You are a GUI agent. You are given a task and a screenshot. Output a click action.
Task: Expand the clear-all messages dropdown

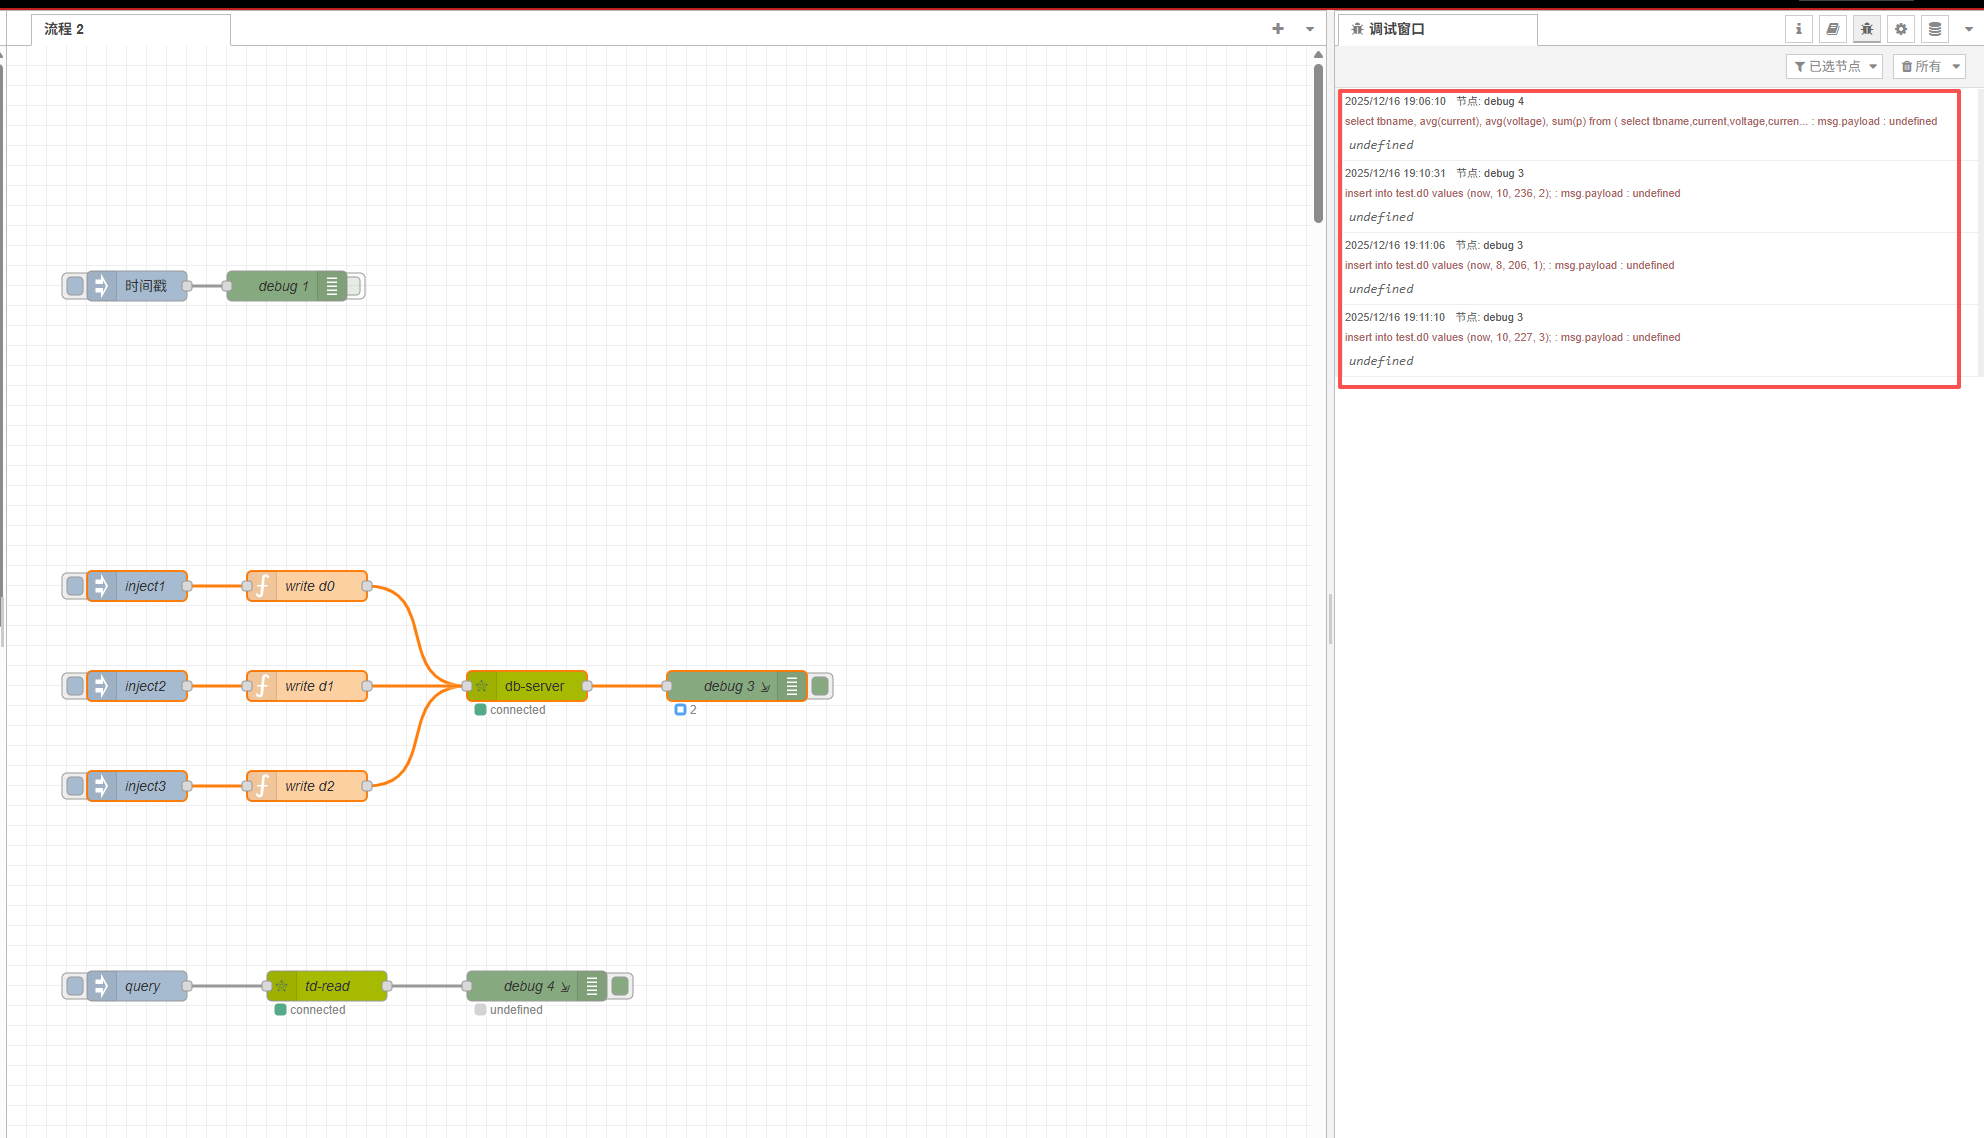click(x=1956, y=66)
